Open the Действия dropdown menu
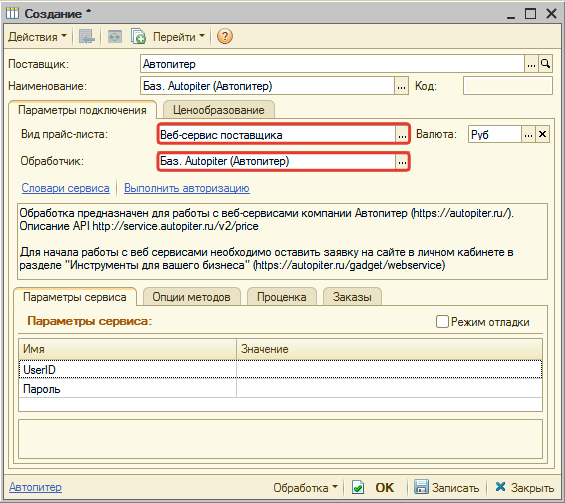This screenshot has width=565, height=503. pos(37,37)
